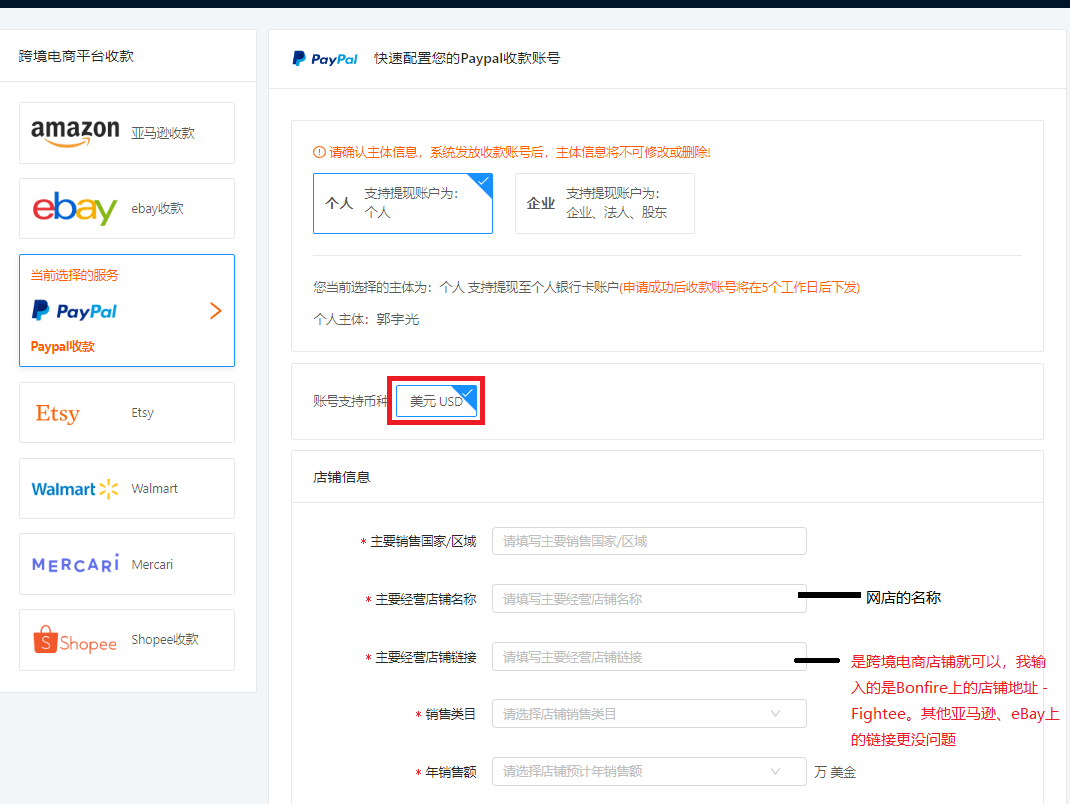This screenshot has width=1070, height=804.
Task: Select the Amazon logo payment service
Action: [75, 132]
